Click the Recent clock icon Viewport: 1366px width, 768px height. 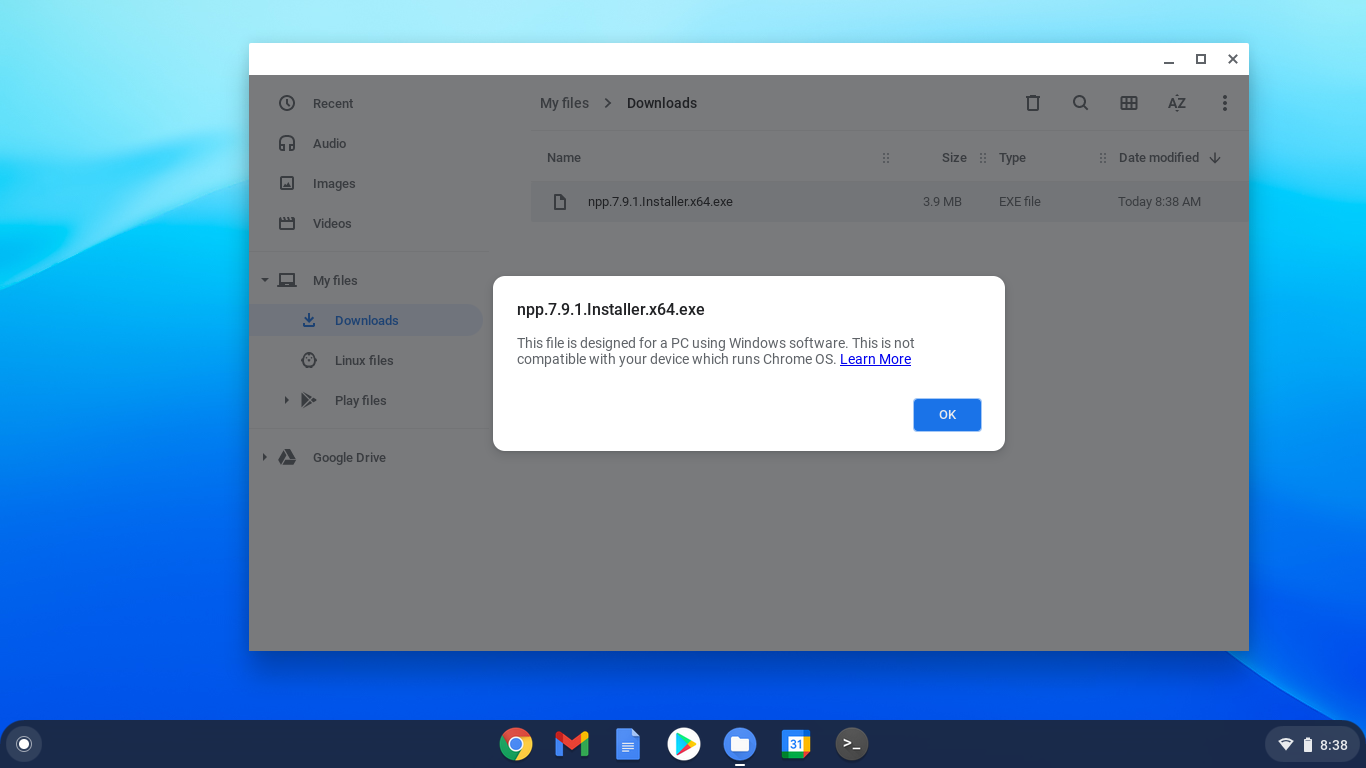coord(287,103)
